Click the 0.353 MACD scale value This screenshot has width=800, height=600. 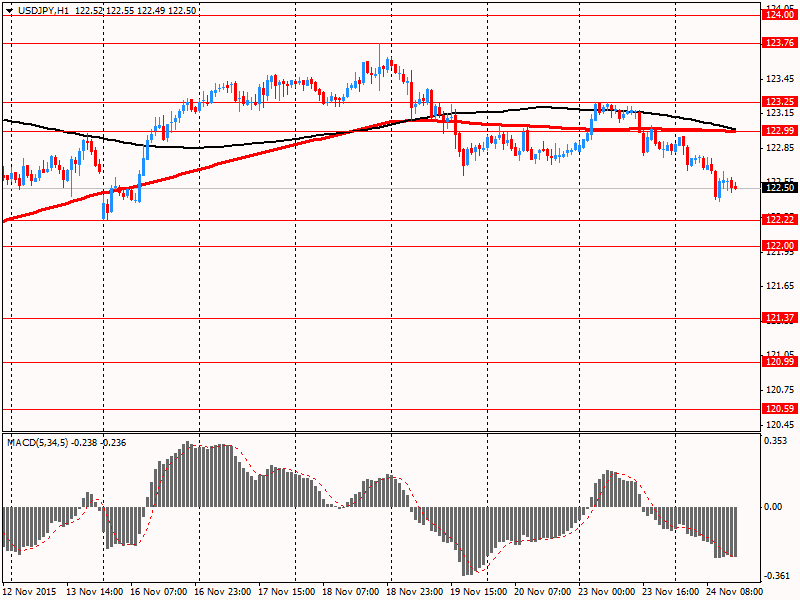777,440
